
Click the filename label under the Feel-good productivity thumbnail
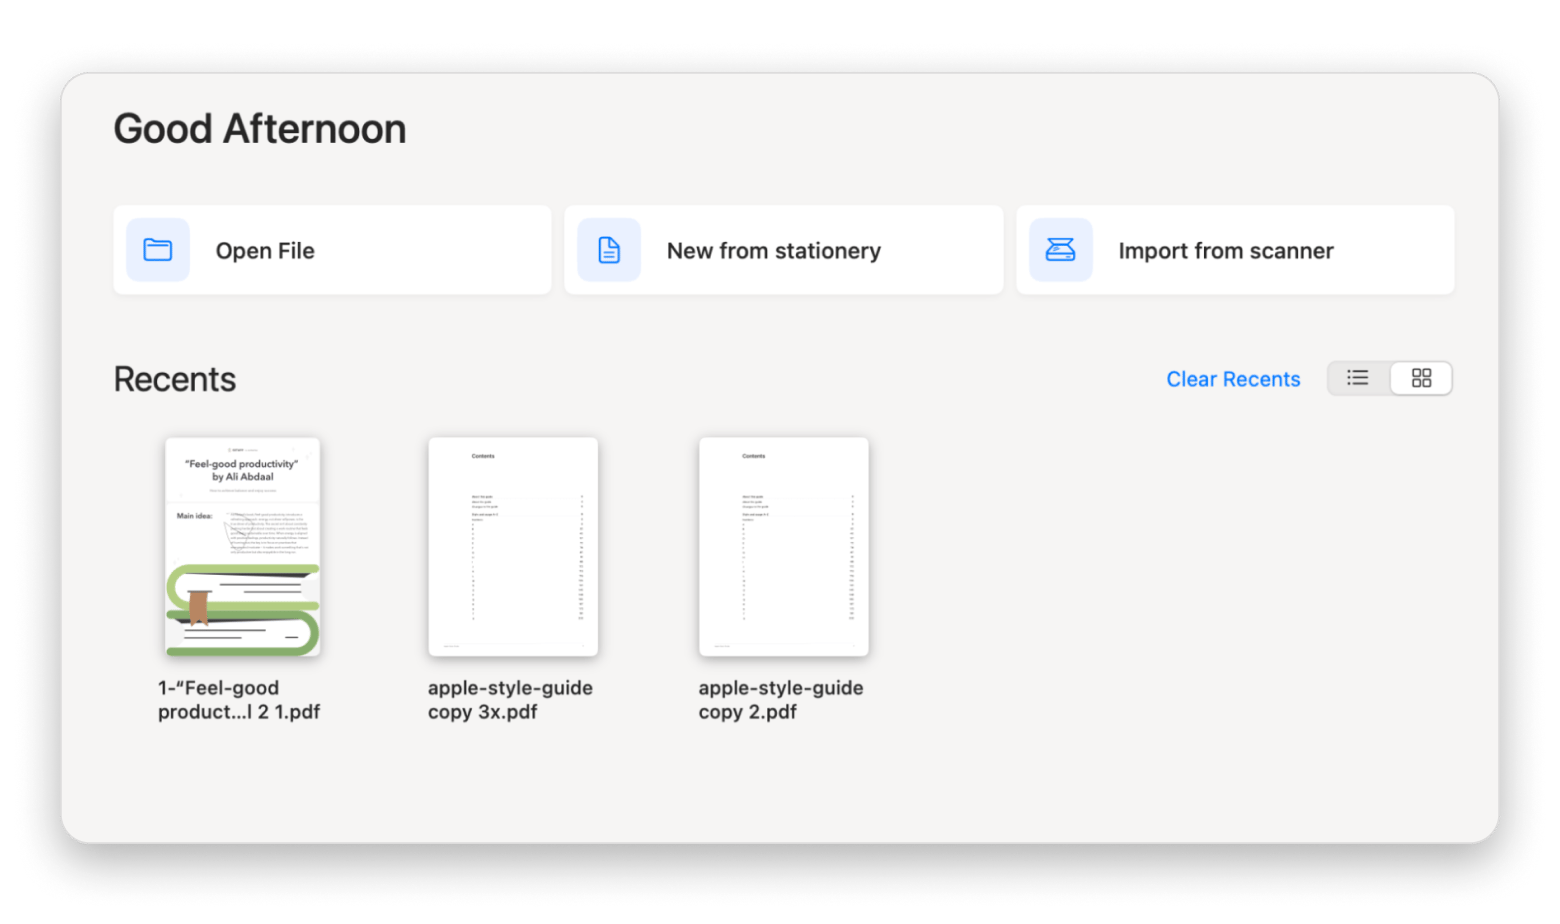pos(240,700)
